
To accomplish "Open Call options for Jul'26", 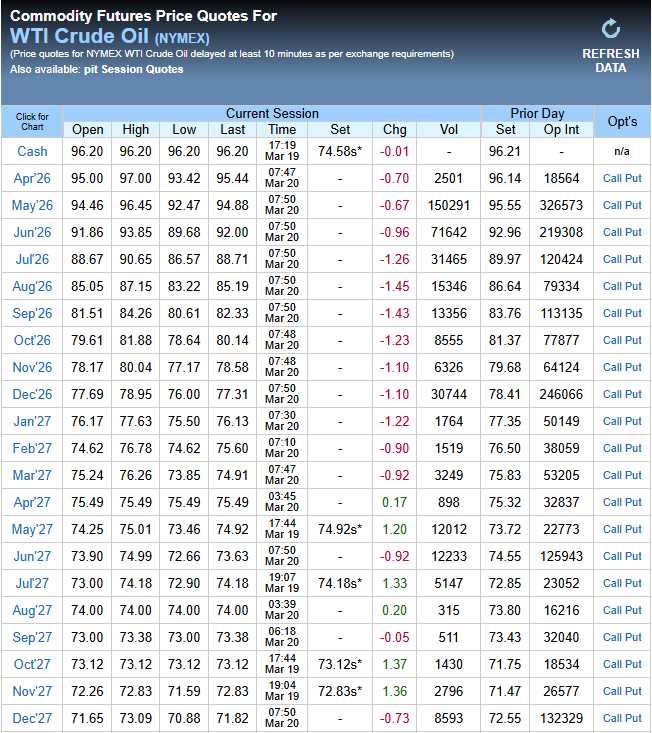I will pos(612,259).
